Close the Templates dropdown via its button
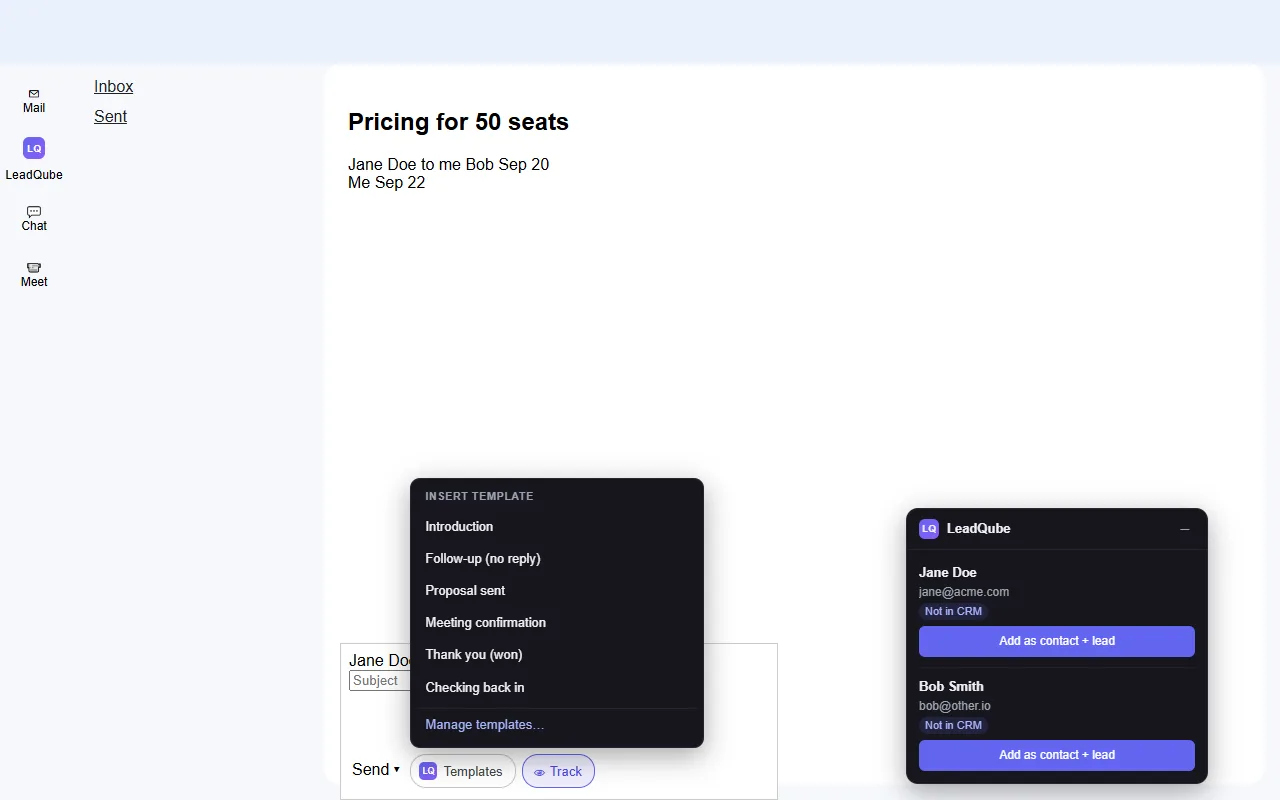The image size is (1280, 800). pos(463,771)
